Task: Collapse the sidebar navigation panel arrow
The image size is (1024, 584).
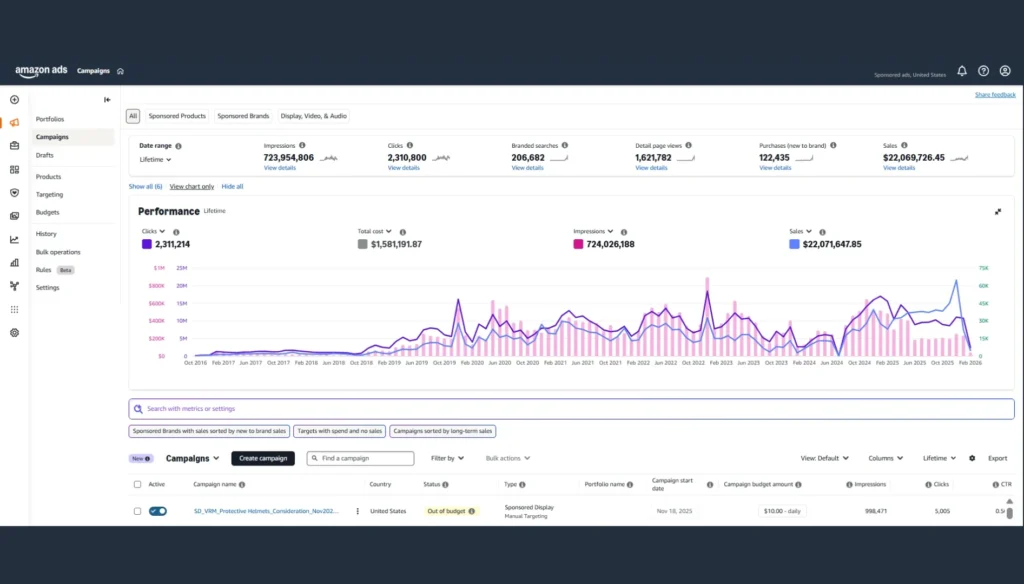Action: [107, 99]
